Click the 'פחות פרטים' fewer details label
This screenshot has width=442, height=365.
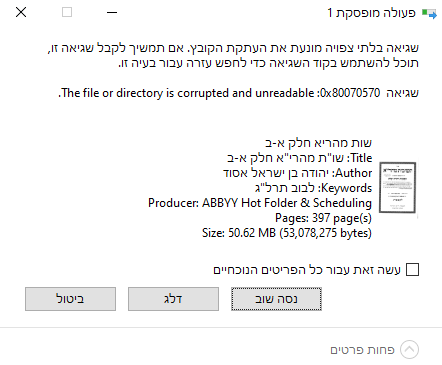362,350
